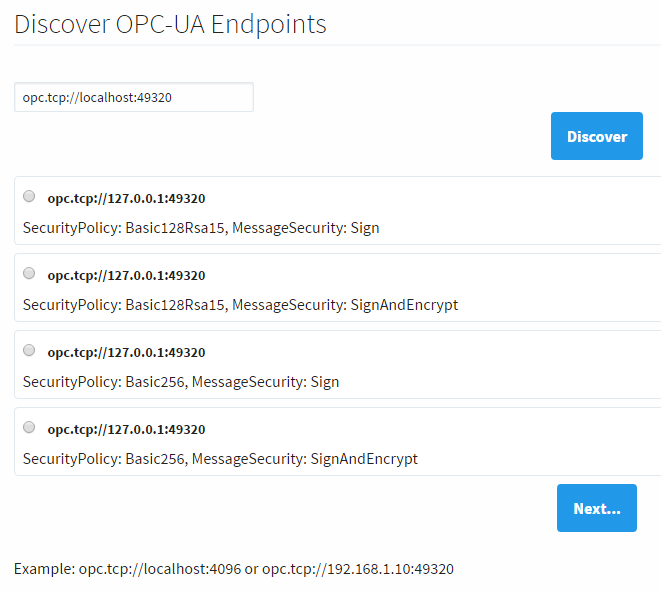Click endpoint URL label above Basic256 SignAndEncrypt
Screen dimensions: 661x592
[x=126, y=429]
